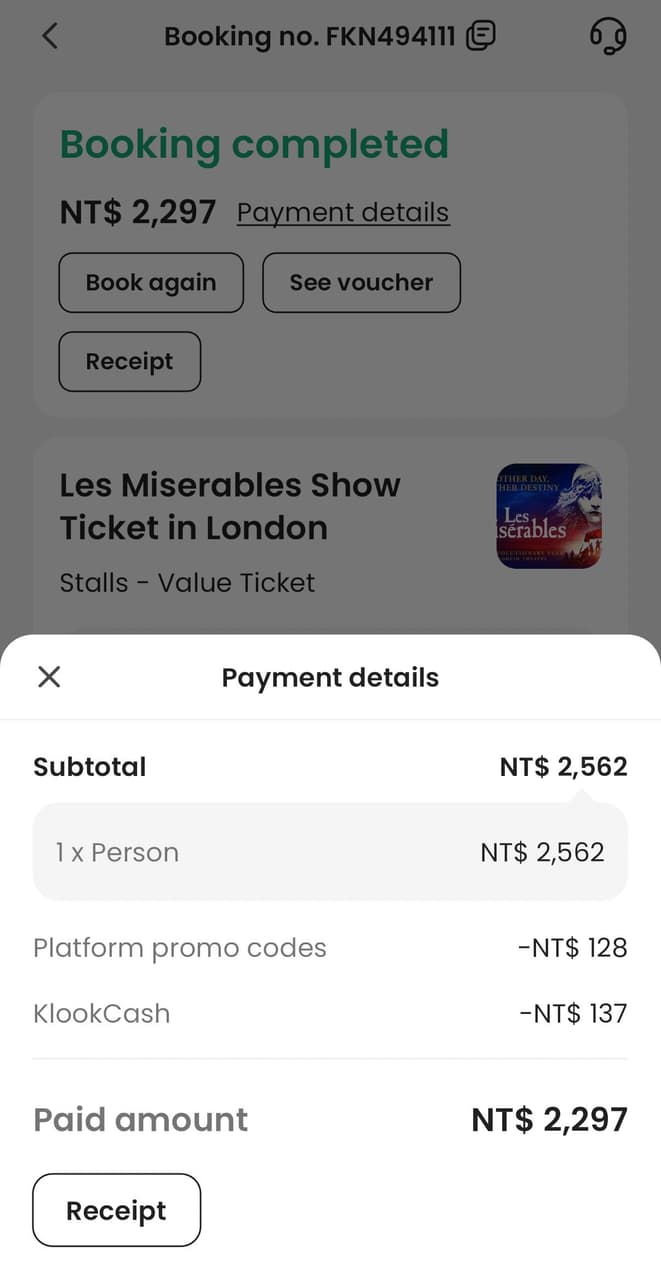Open customer support headset icon
The height and width of the screenshot is (1279, 661).
tap(608, 37)
